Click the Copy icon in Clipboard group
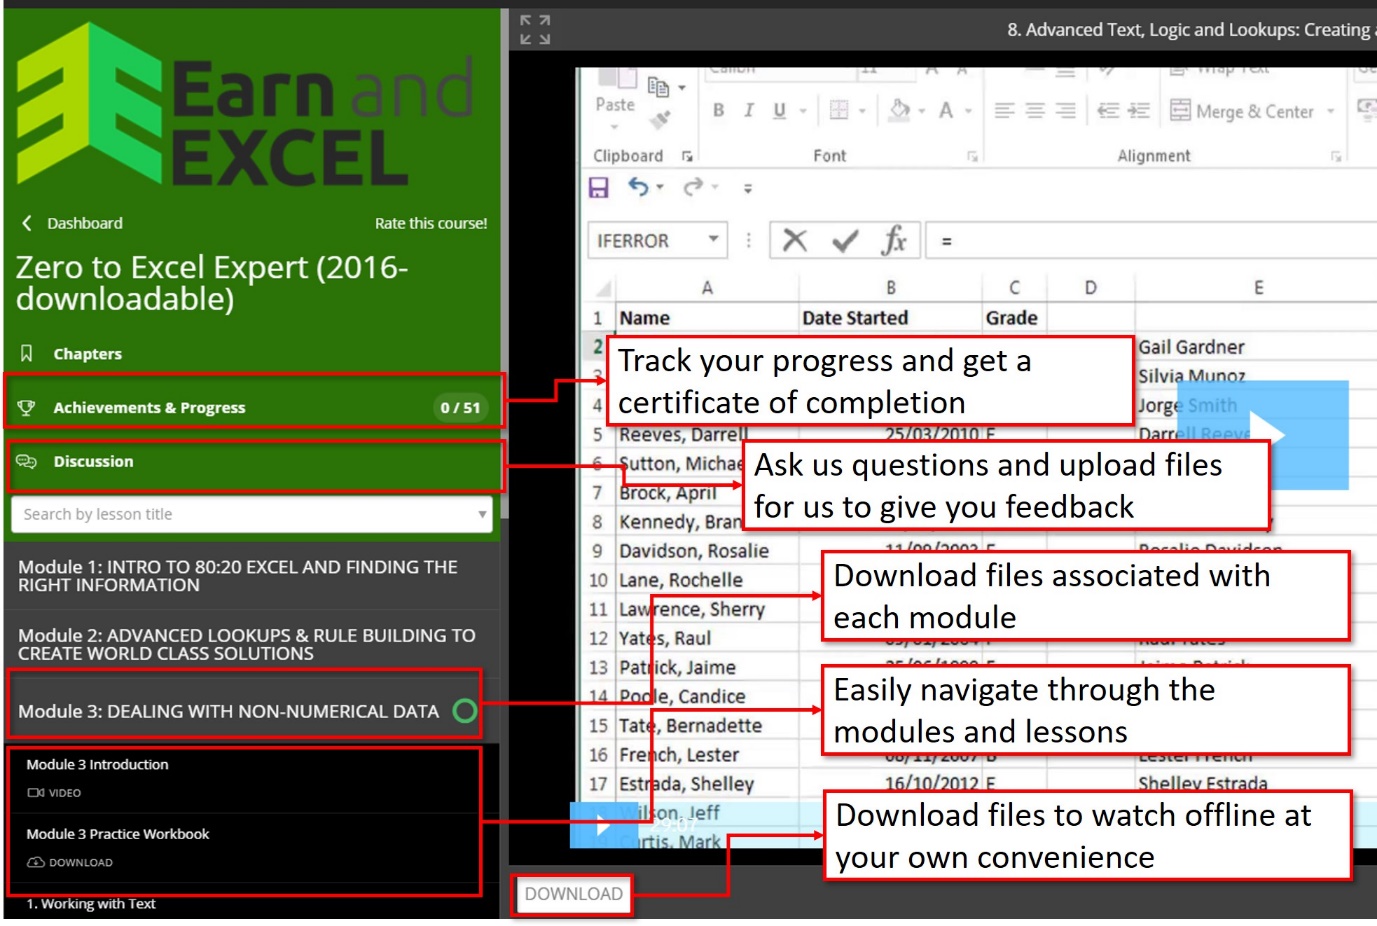The height and width of the screenshot is (926, 1377). point(657,87)
